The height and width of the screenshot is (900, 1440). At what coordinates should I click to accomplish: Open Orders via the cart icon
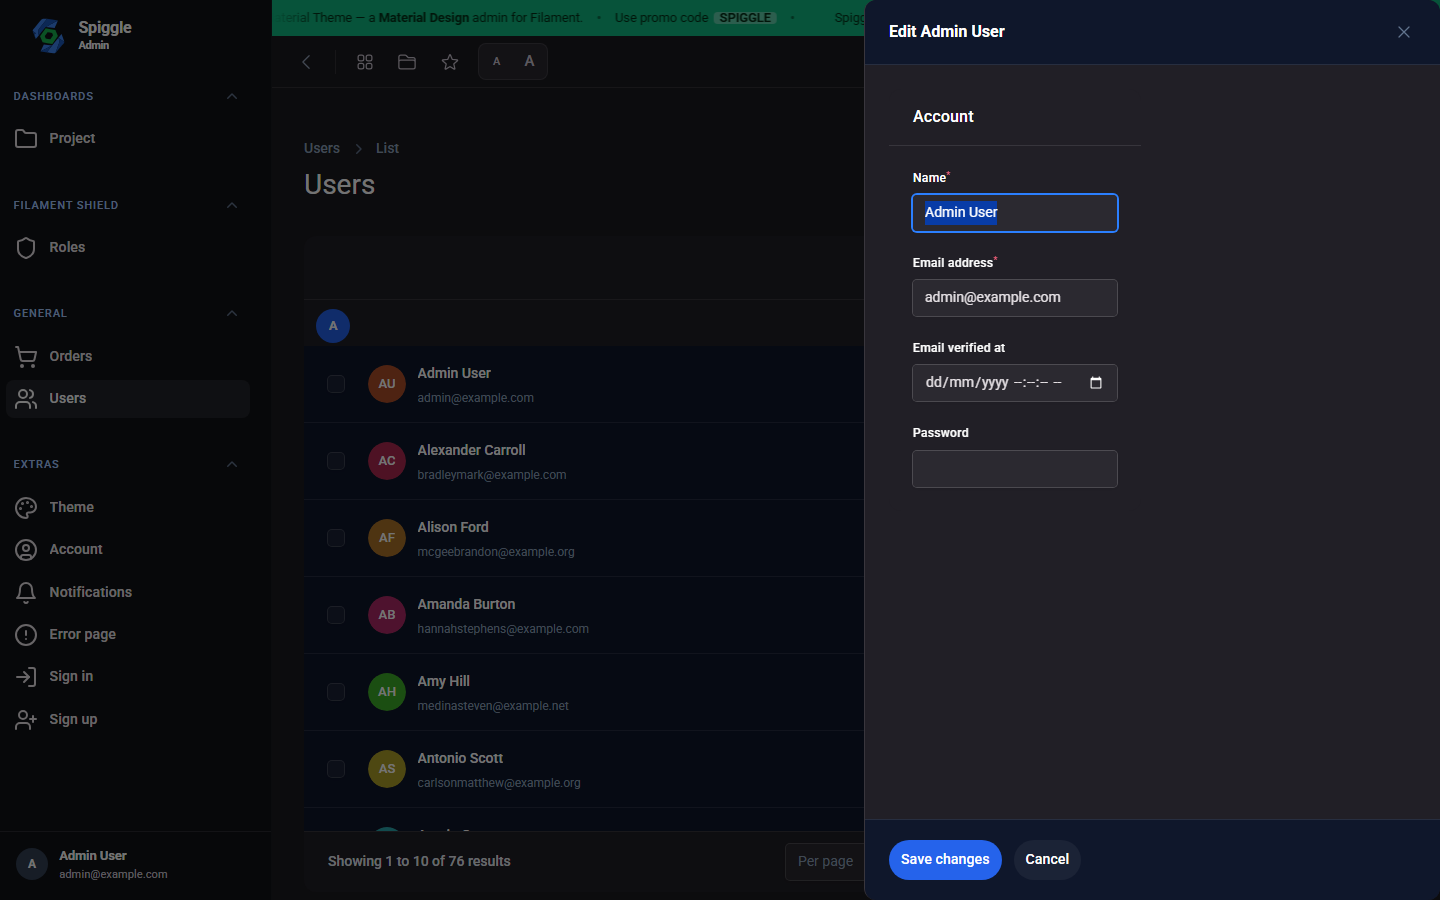[x=26, y=357]
